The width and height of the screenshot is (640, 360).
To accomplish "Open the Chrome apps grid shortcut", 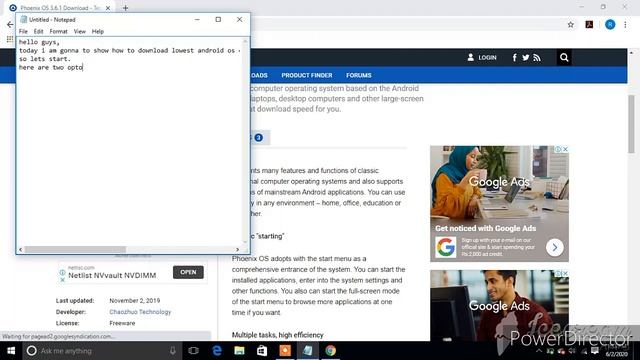I will coord(10,39).
